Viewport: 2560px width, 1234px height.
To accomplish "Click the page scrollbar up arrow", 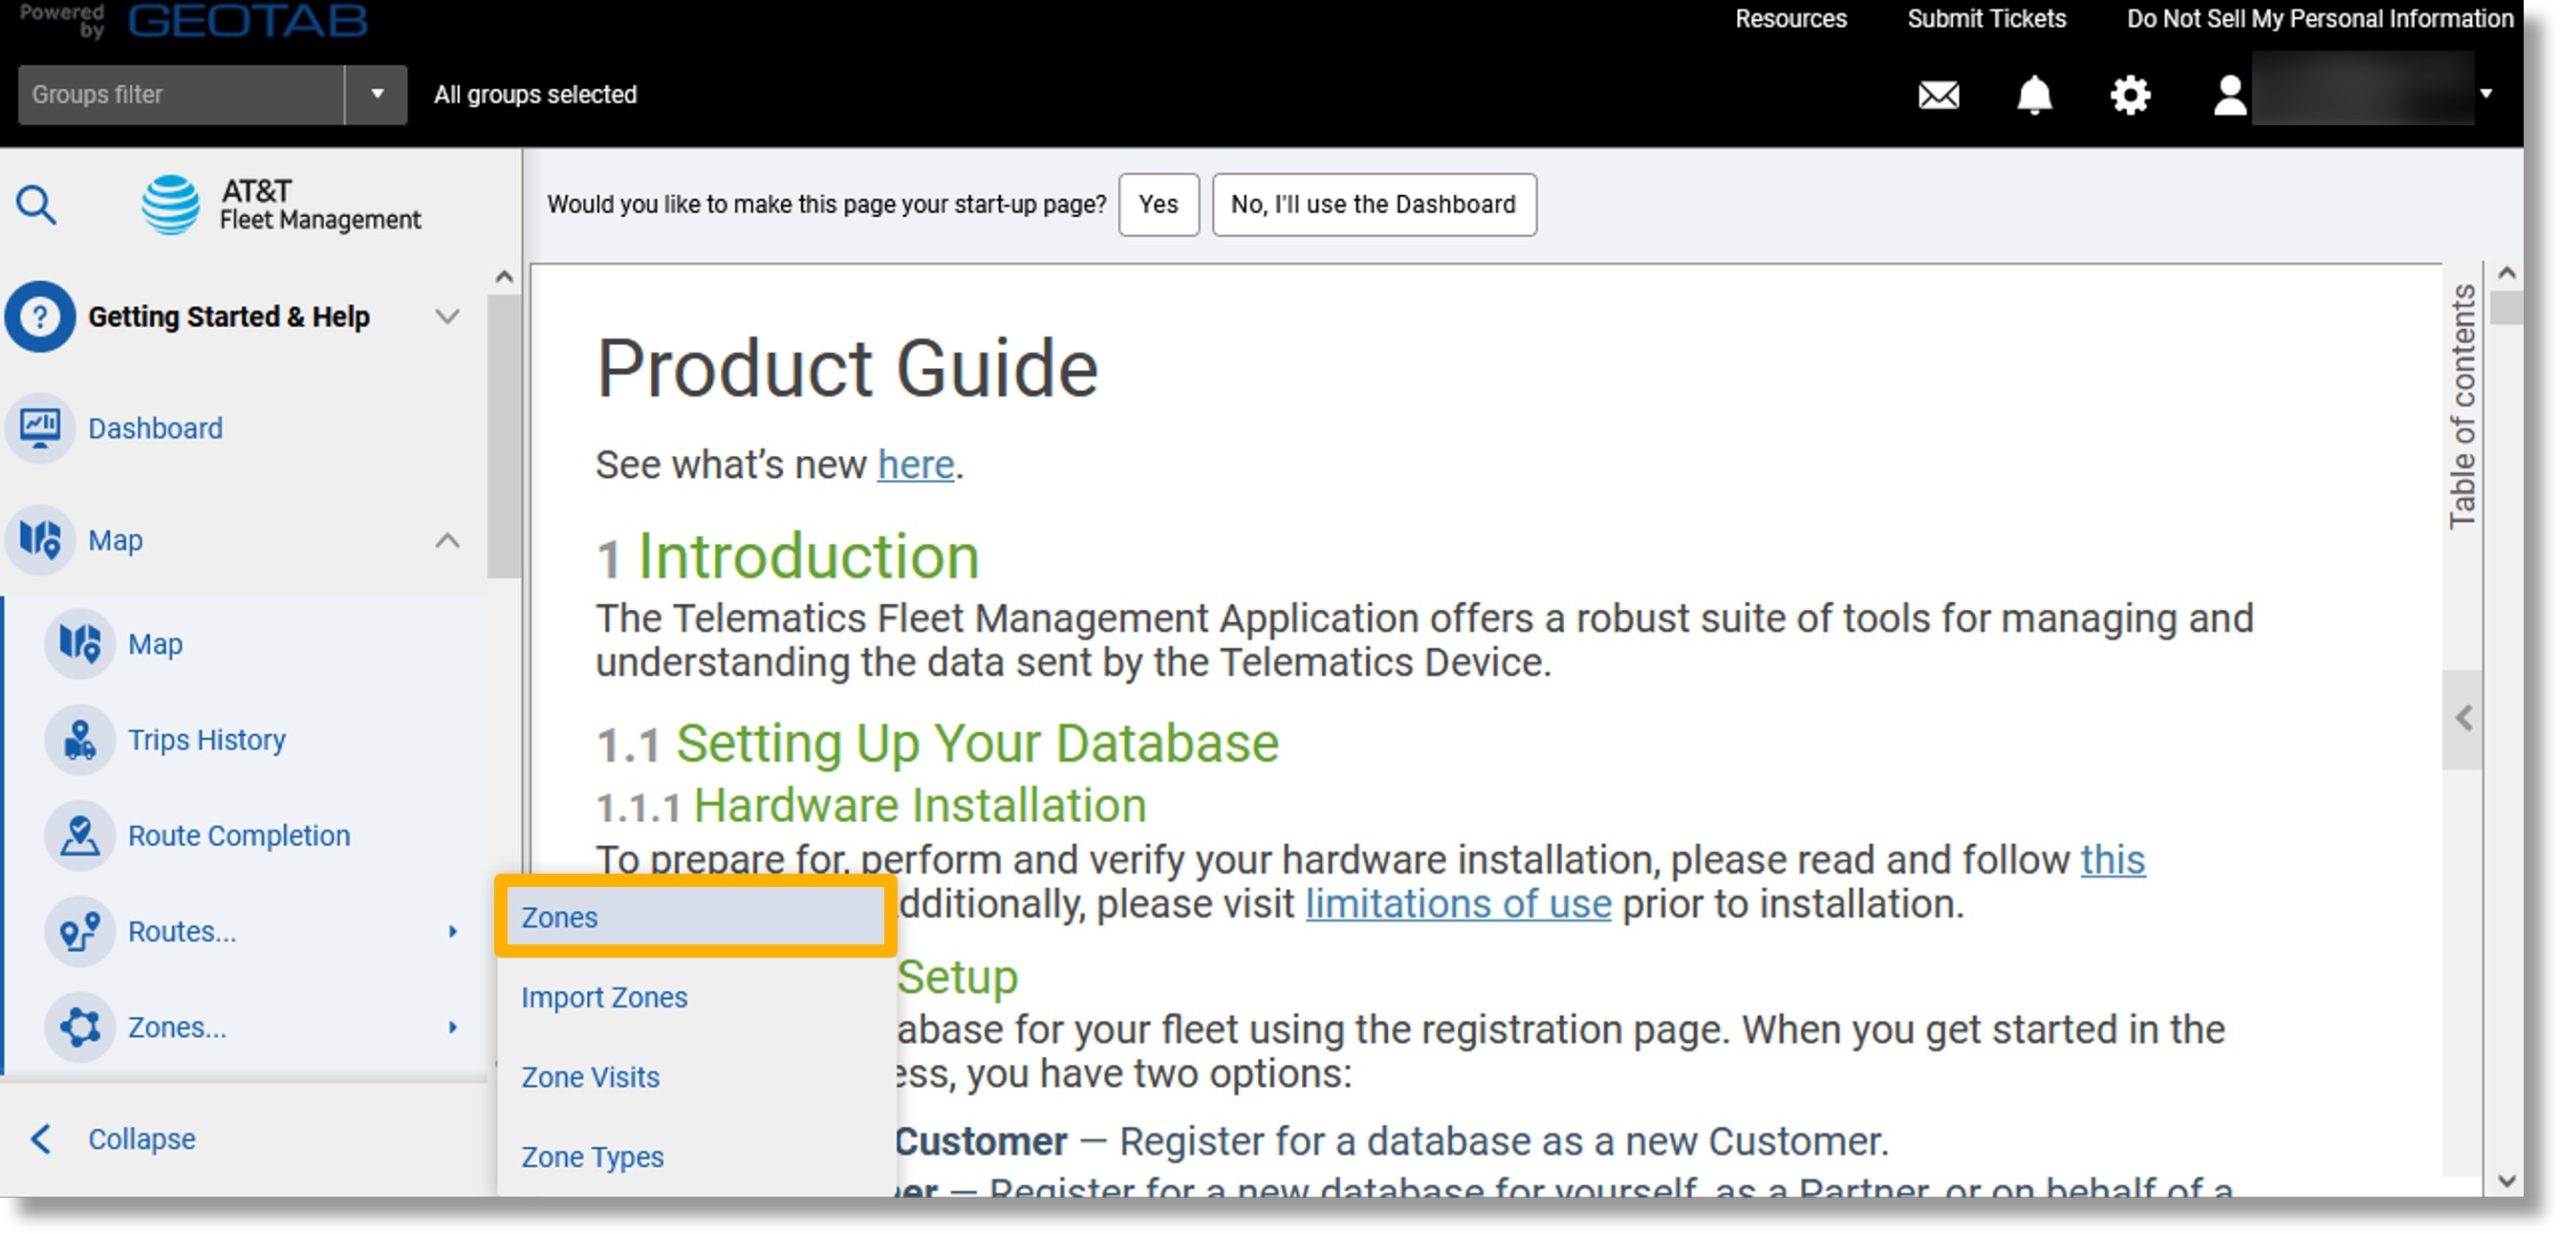I will coord(2506,272).
